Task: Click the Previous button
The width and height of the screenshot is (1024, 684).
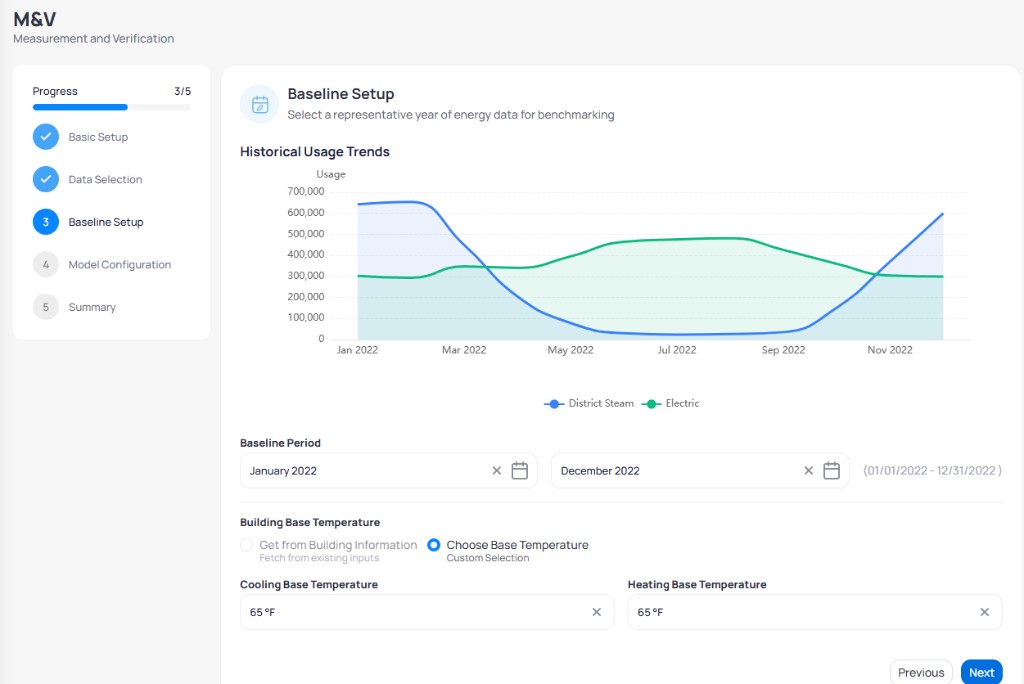Action: coord(921,672)
